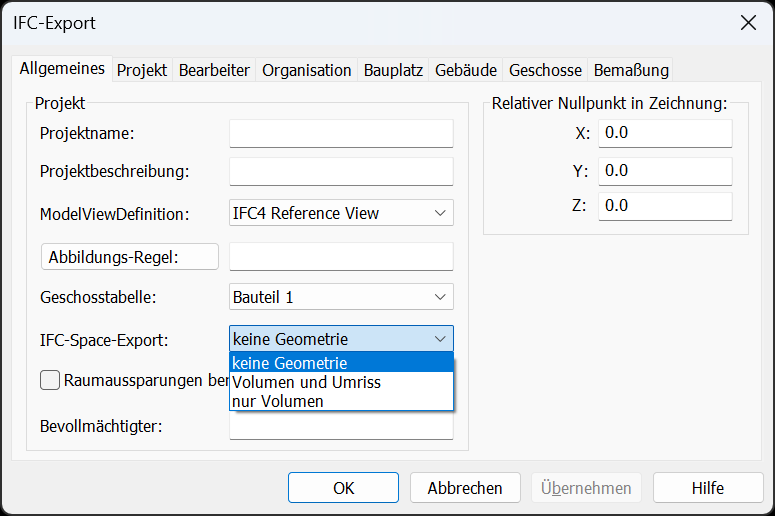The height and width of the screenshot is (516, 775).
Task: Click the Abbildungs-Regel button
Action: [x=130, y=257]
